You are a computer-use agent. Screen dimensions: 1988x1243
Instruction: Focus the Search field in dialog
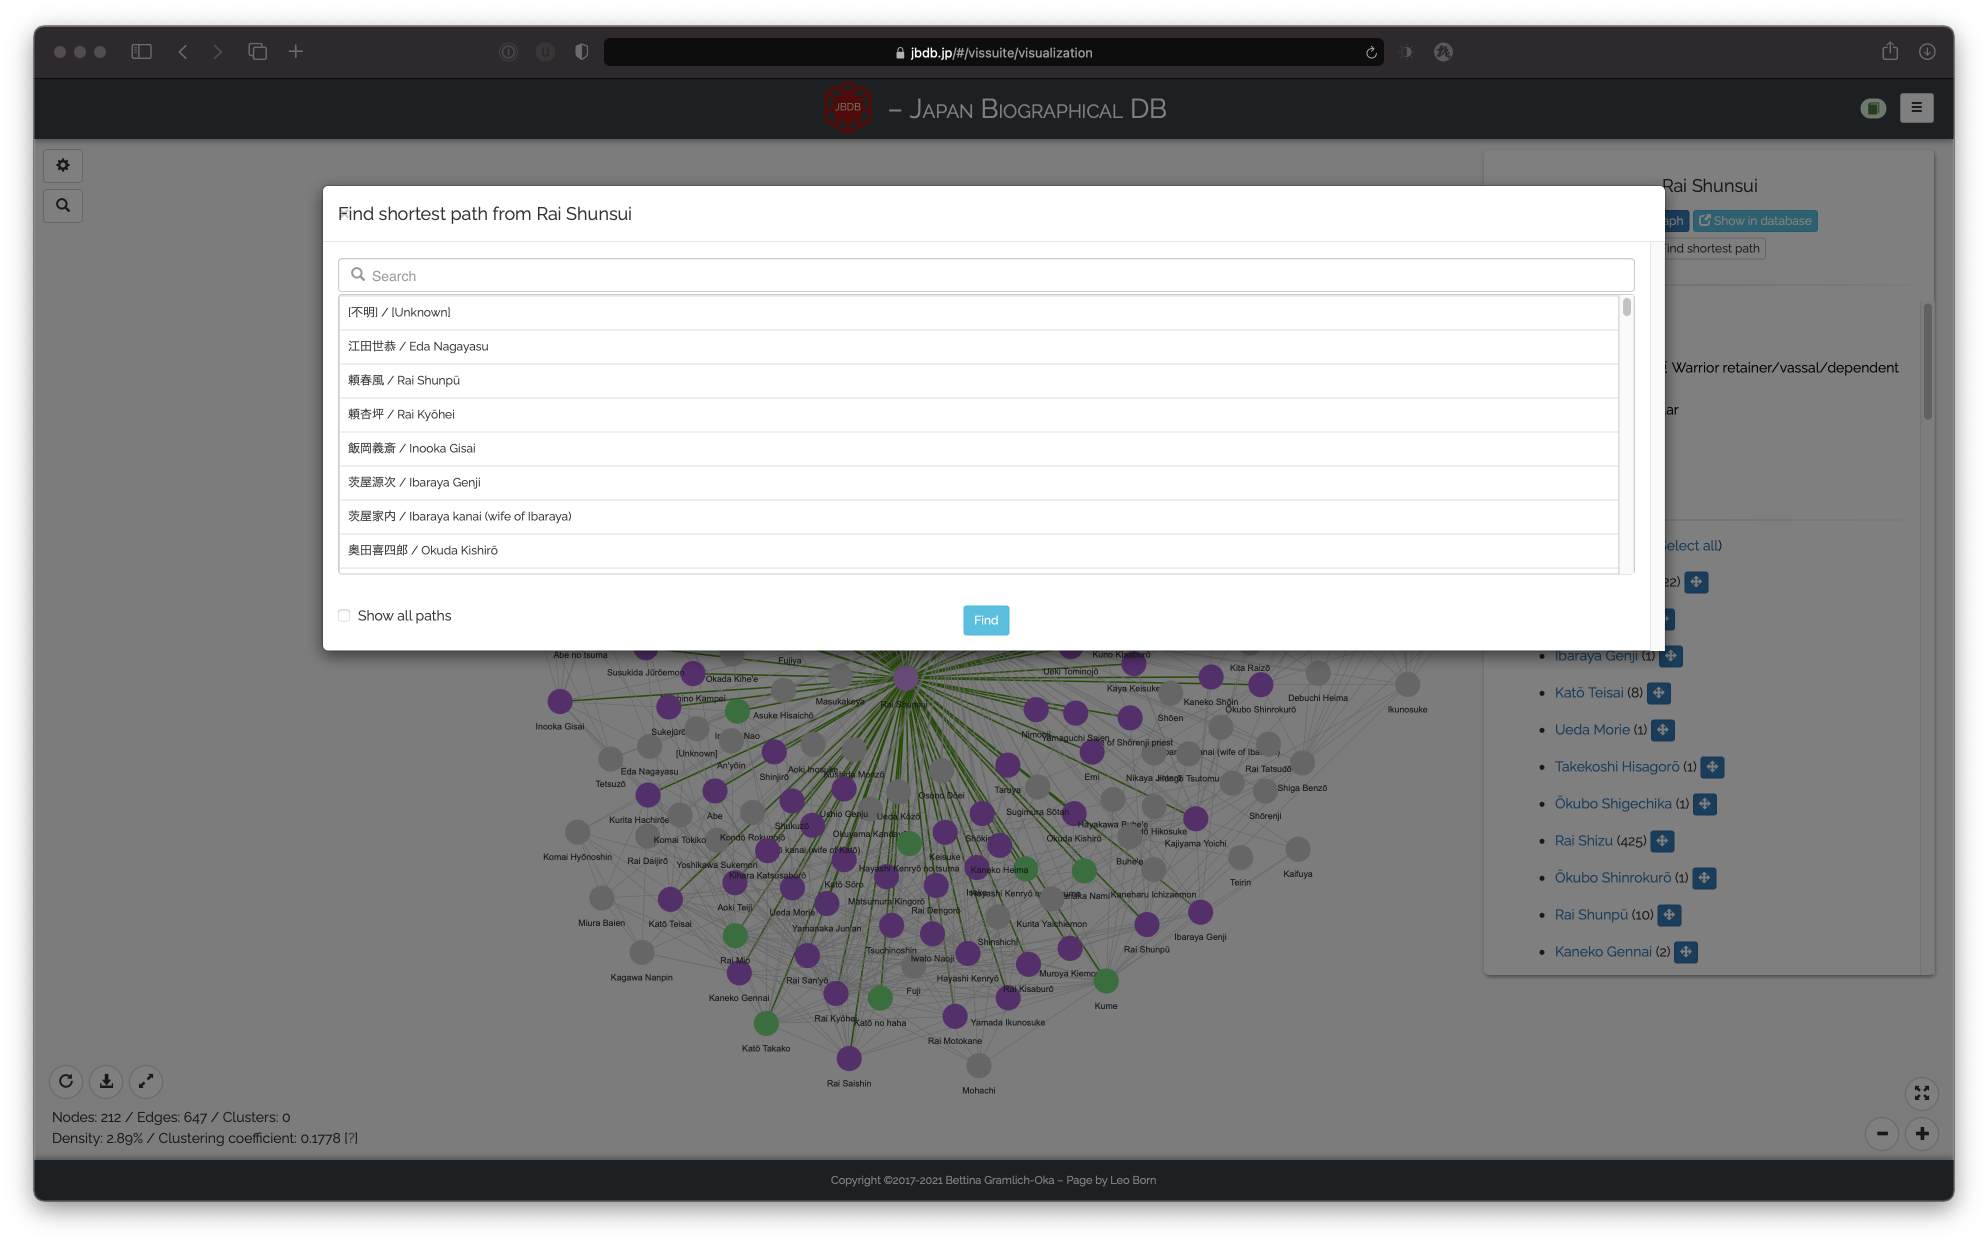pyautogui.click(x=986, y=275)
